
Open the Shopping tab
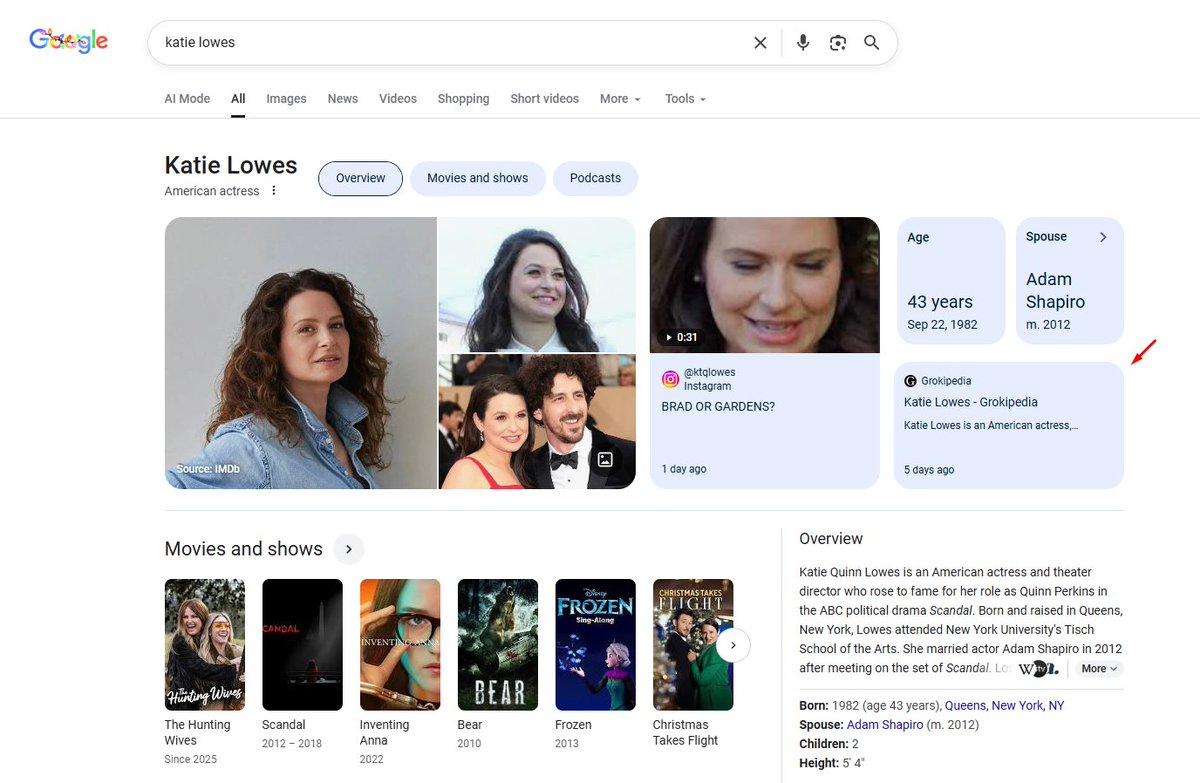pos(464,99)
